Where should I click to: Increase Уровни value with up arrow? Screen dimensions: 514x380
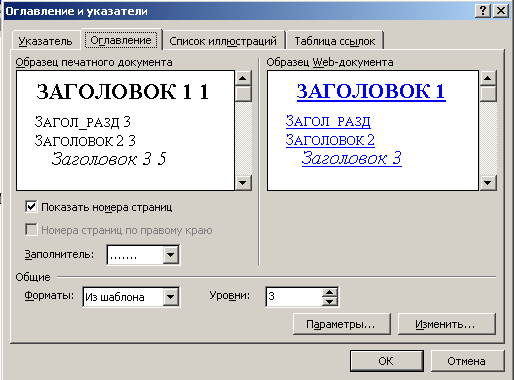pos(330,292)
